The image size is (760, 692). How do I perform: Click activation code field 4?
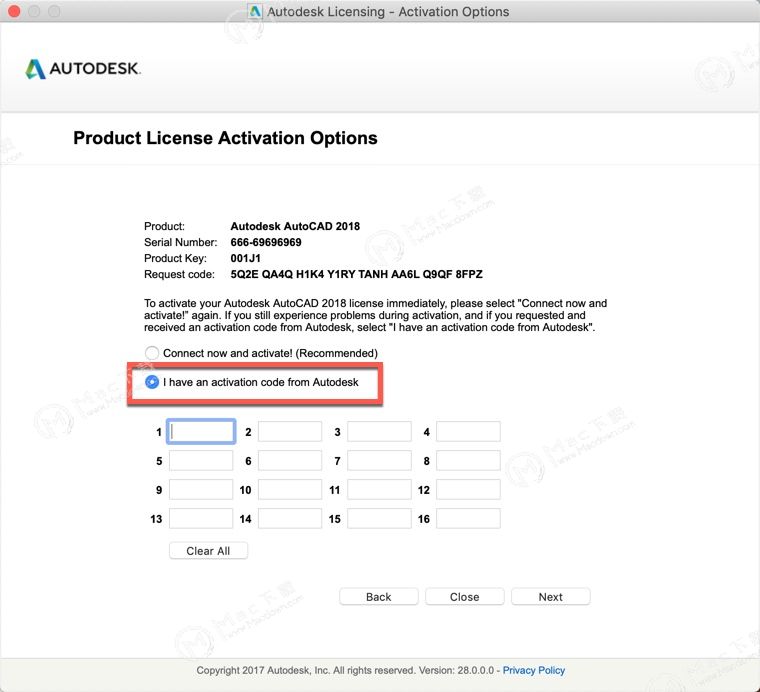tap(468, 432)
